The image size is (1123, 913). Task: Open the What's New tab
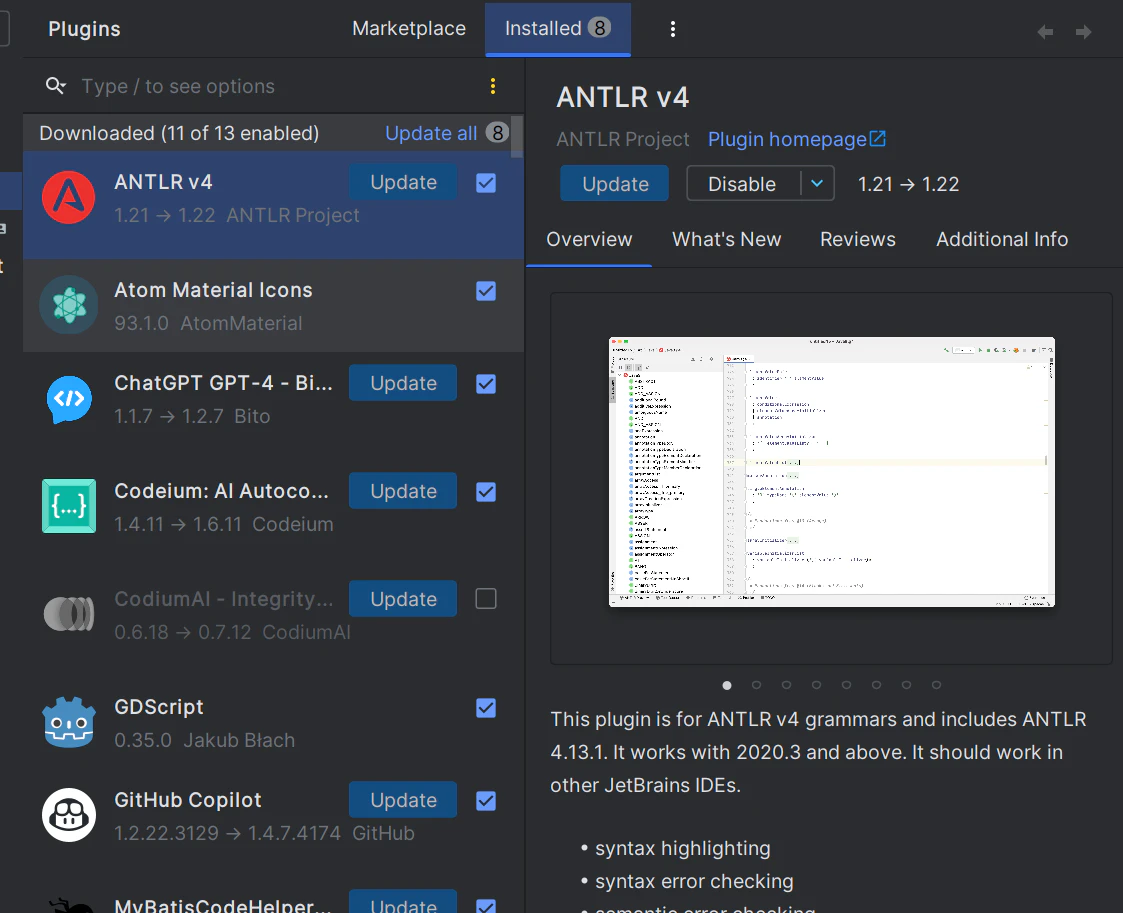click(x=726, y=239)
